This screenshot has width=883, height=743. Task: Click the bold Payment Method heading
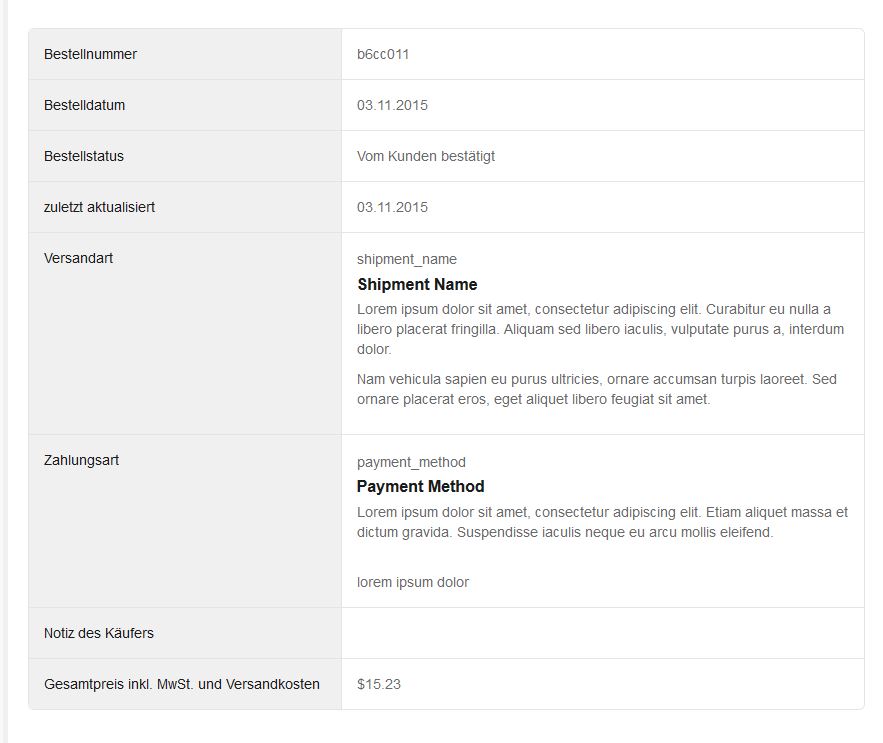click(420, 486)
